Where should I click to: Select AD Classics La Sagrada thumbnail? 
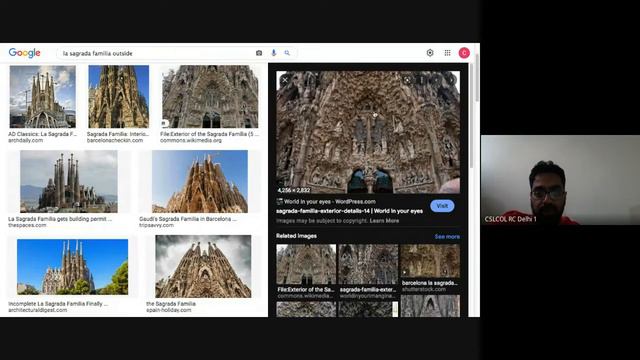(x=42, y=97)
